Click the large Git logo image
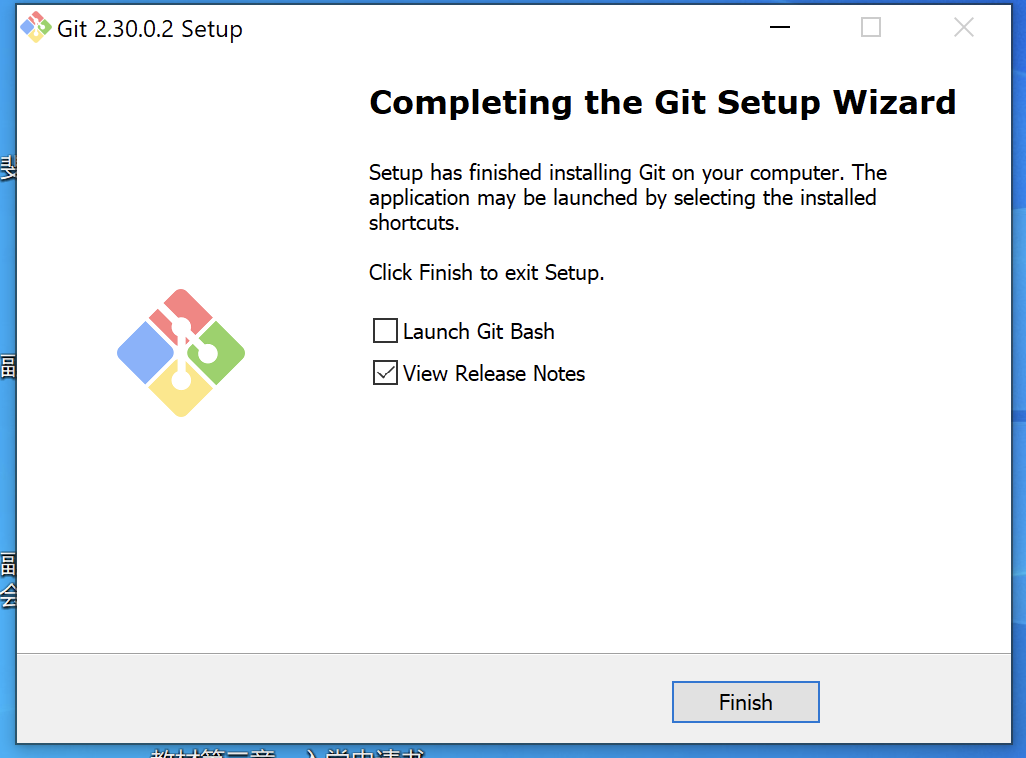 (x=181, y=352)
